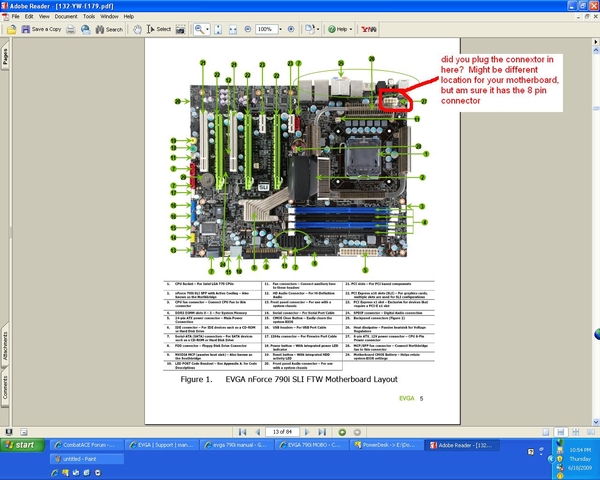Open the View menu
Image resolution: width=600 pixels, height=480 pixels.
point(44,16)
